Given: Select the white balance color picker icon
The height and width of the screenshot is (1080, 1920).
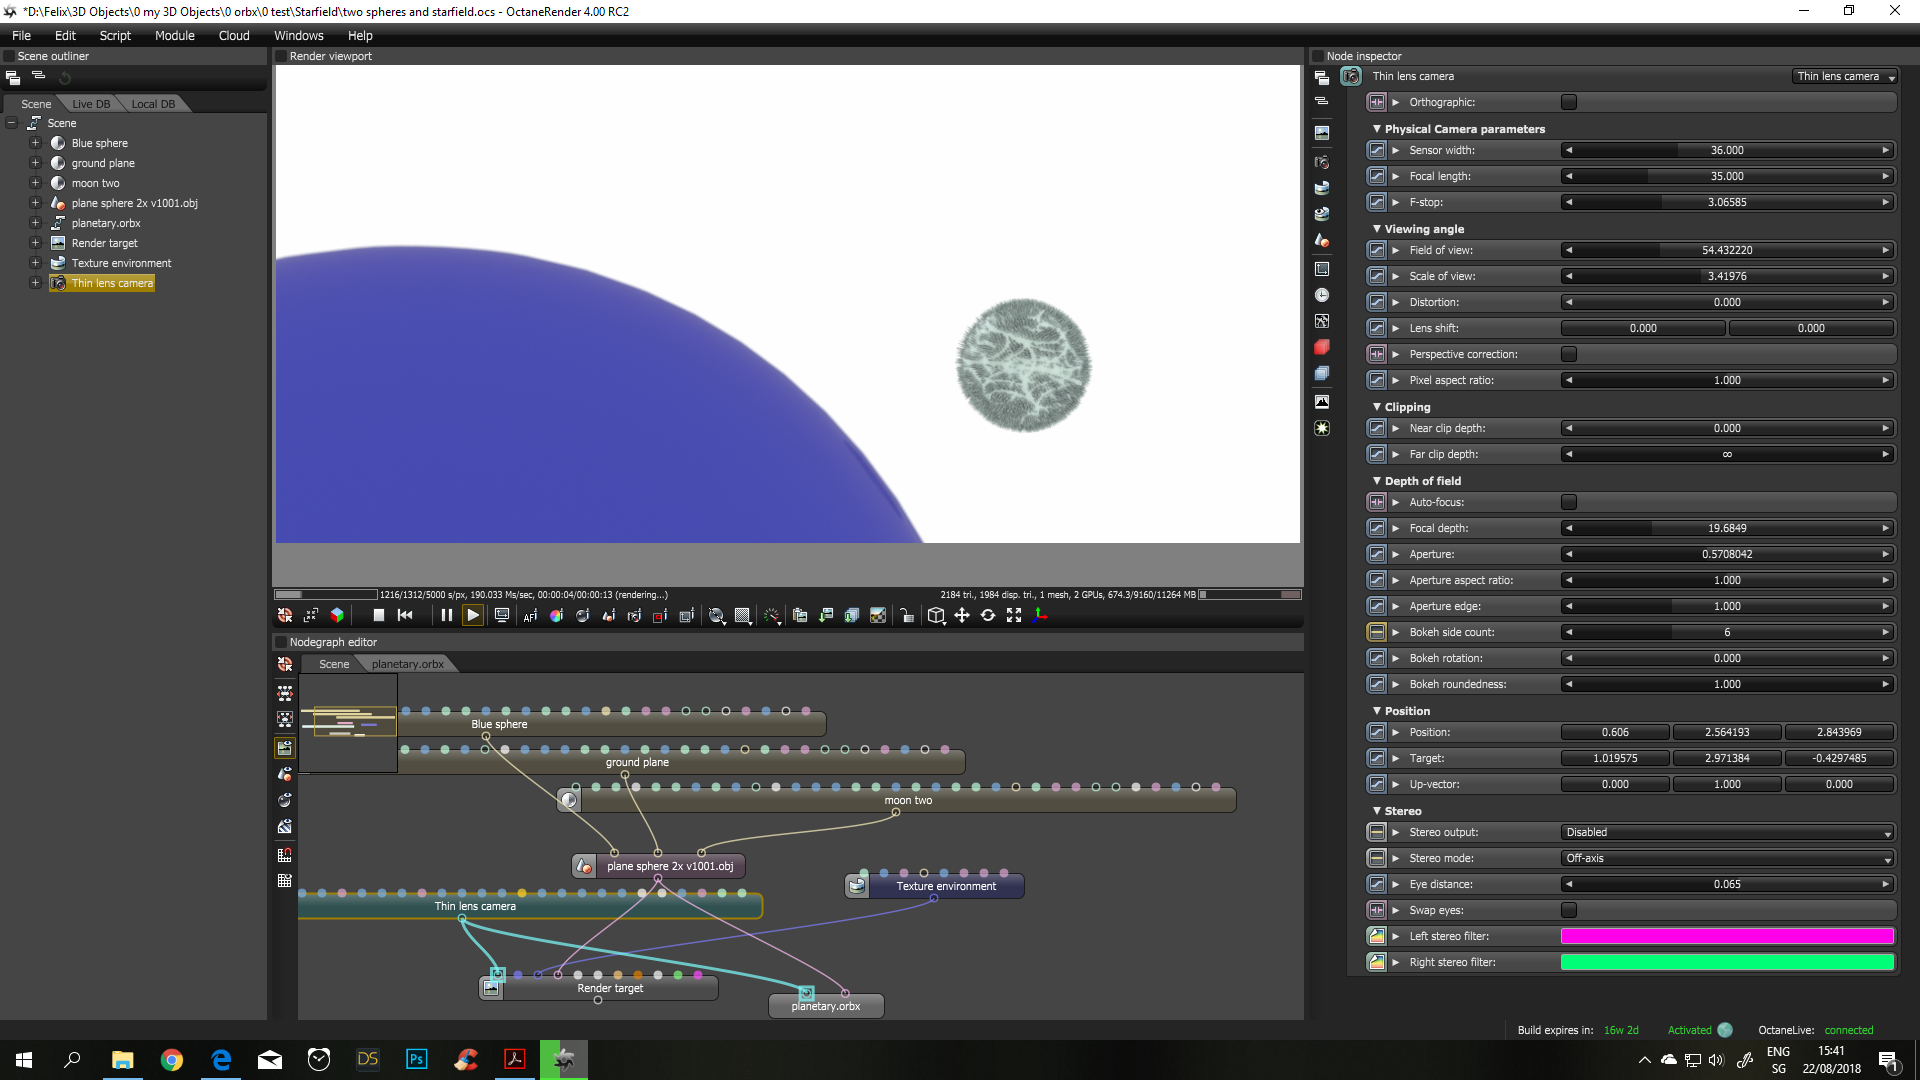Looking at the screenshot, I should (556, 616).
